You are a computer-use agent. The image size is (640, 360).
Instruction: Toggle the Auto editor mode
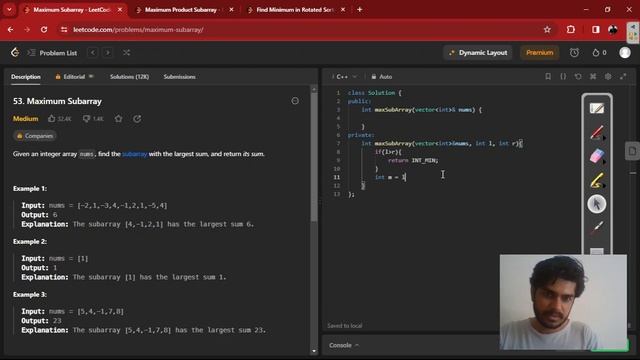[x=382, y=77]
